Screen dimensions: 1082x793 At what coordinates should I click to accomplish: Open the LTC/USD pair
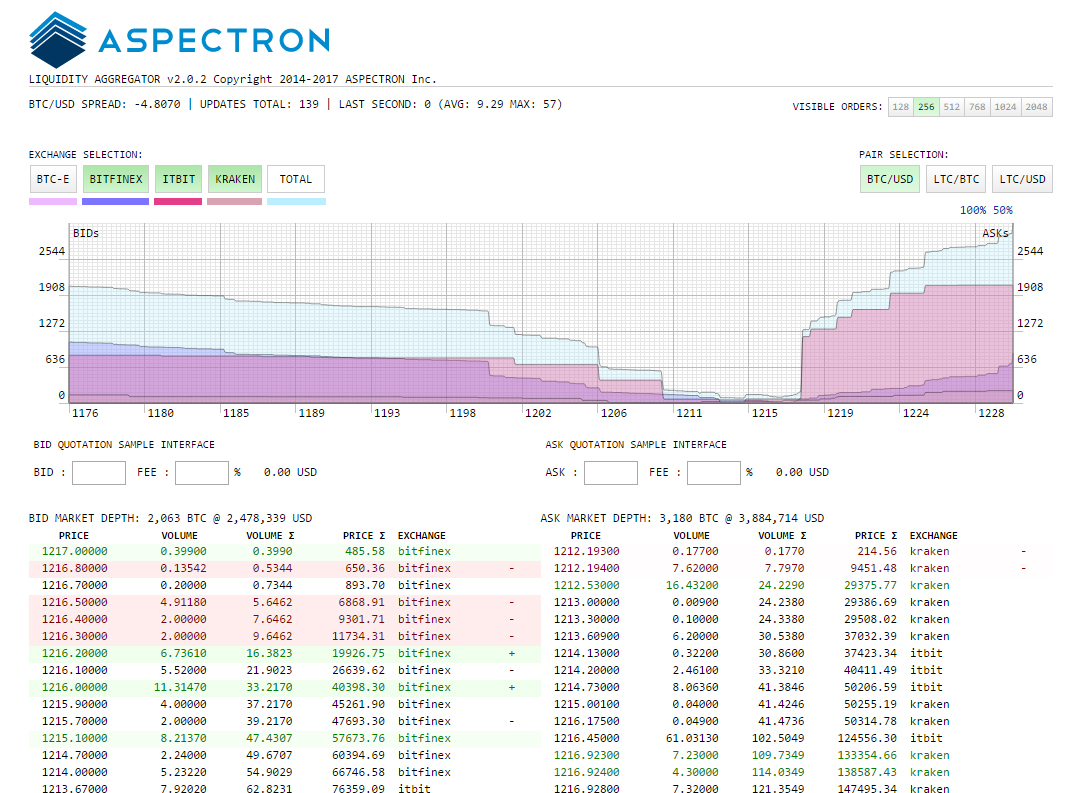(x=1023, y=179)
